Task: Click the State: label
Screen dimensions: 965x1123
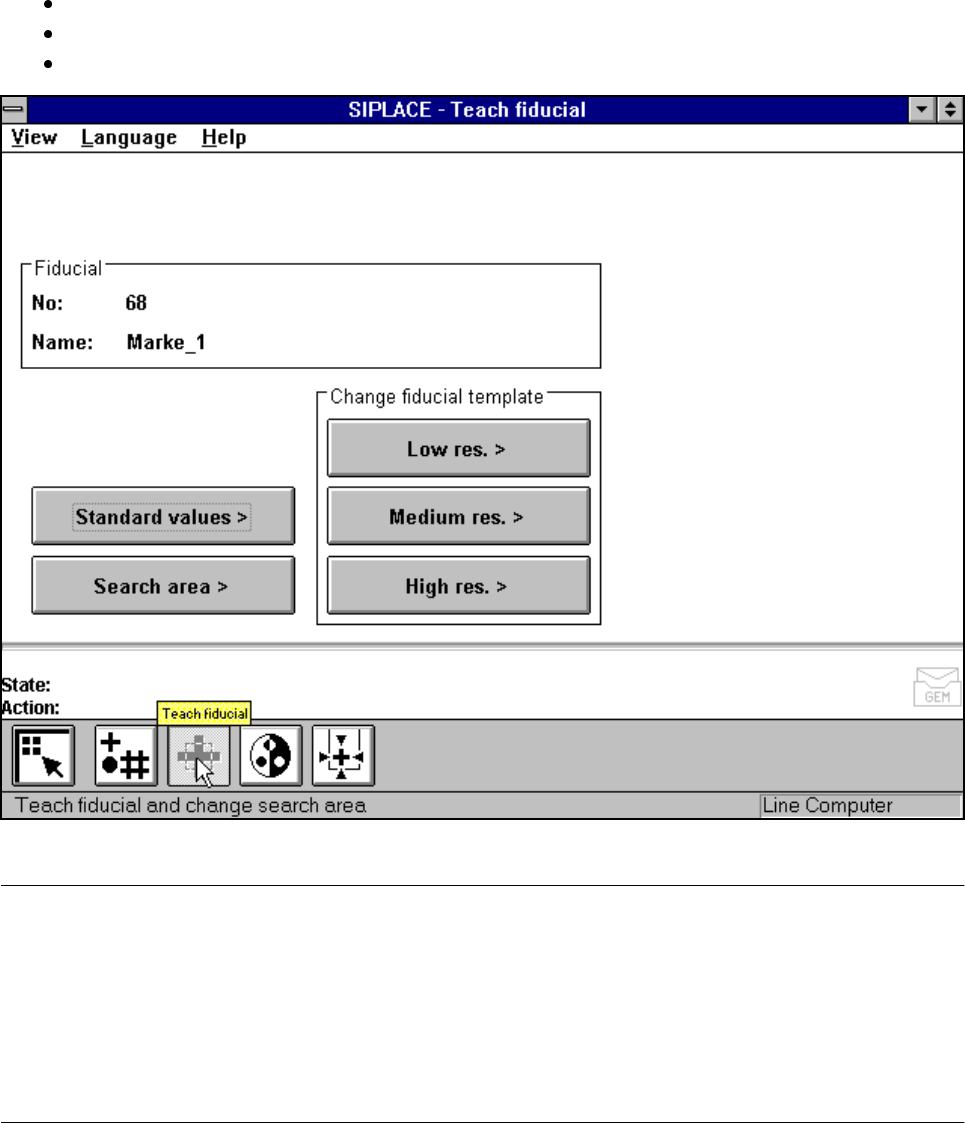Action: [26, 685]
